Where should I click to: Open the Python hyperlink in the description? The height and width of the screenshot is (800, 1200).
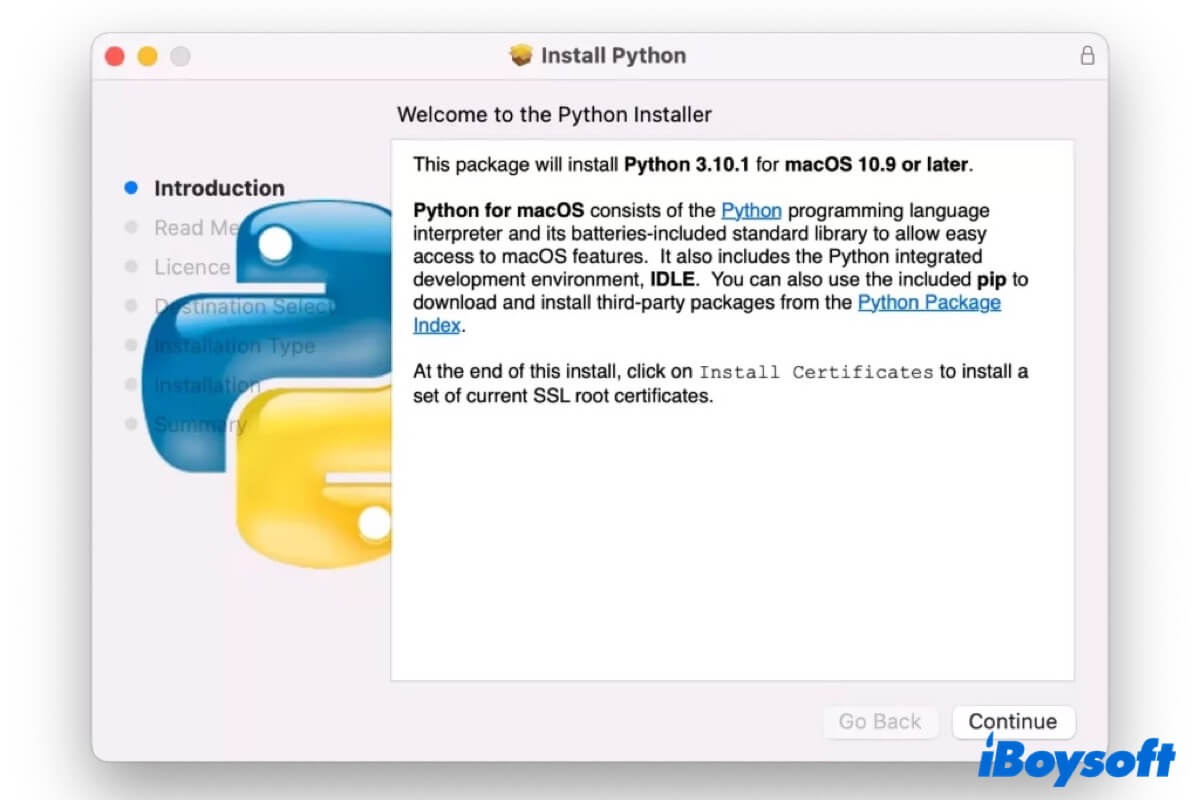pyautogui.click(x=751, y=210)
